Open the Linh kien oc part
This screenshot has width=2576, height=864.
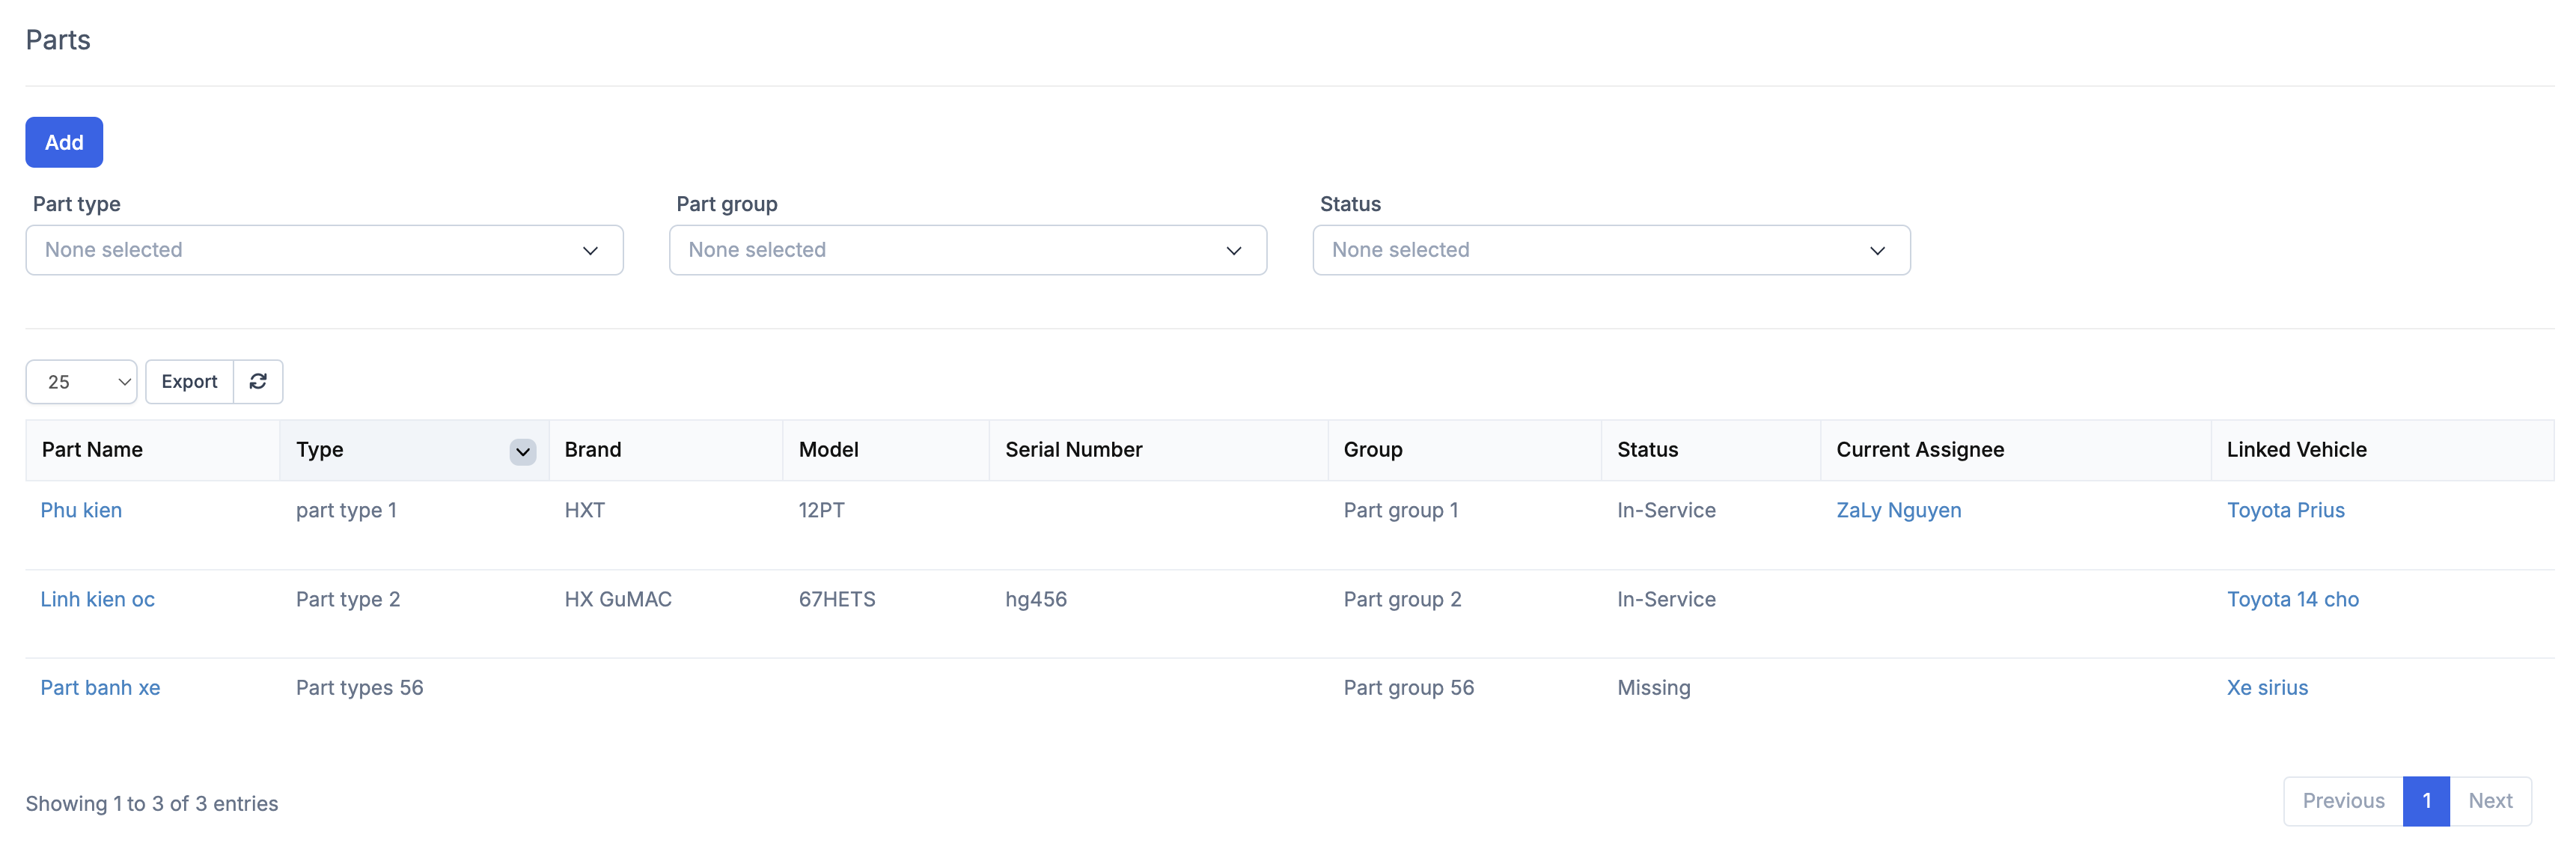pyautogui.click(x=97, y=599)
